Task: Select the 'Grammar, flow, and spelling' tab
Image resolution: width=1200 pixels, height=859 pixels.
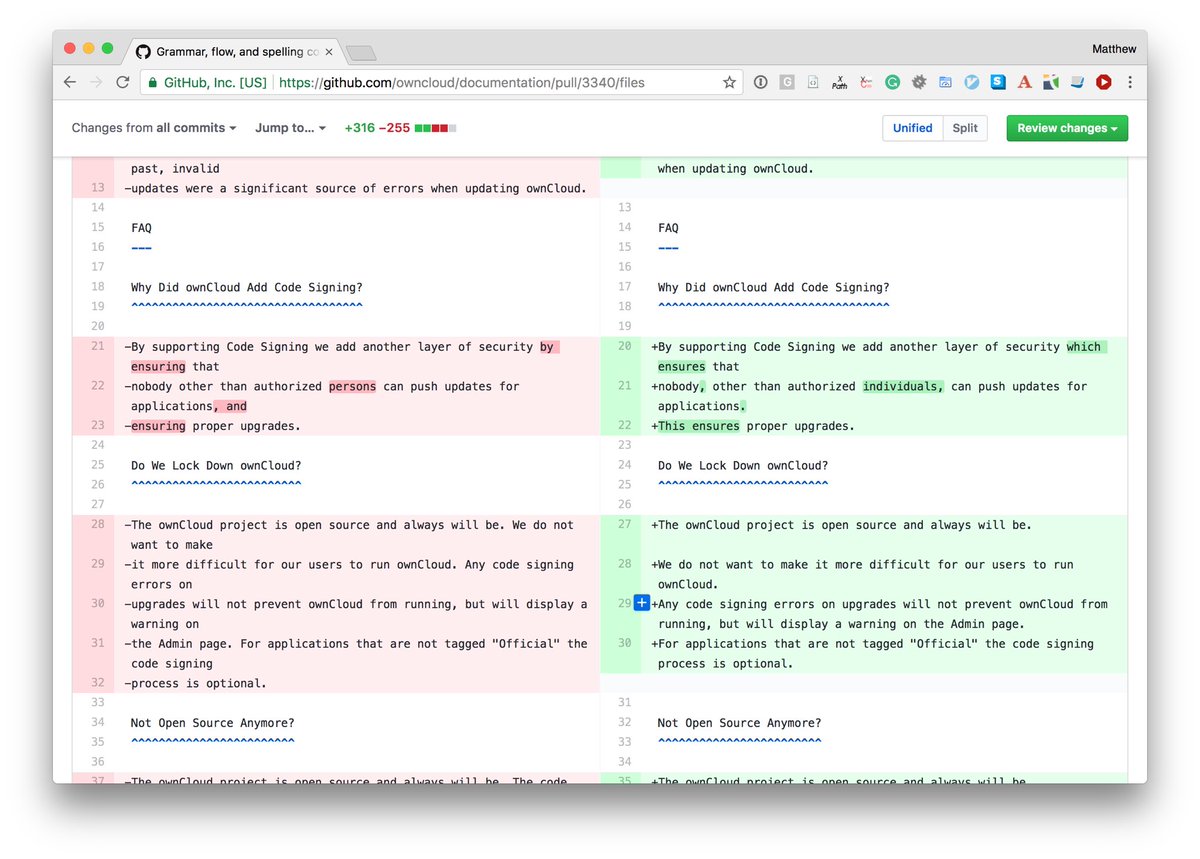Action: pyautogui.click(x=238, y=51)
